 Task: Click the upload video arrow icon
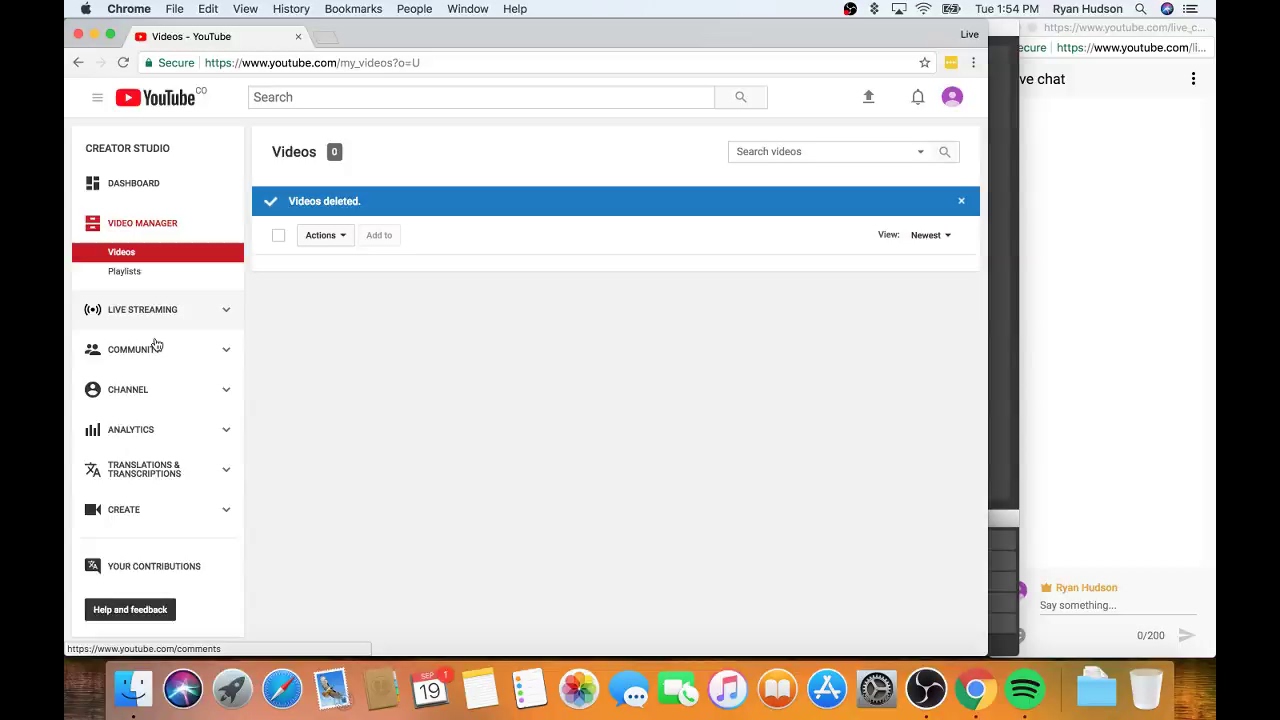pos(868,97)
